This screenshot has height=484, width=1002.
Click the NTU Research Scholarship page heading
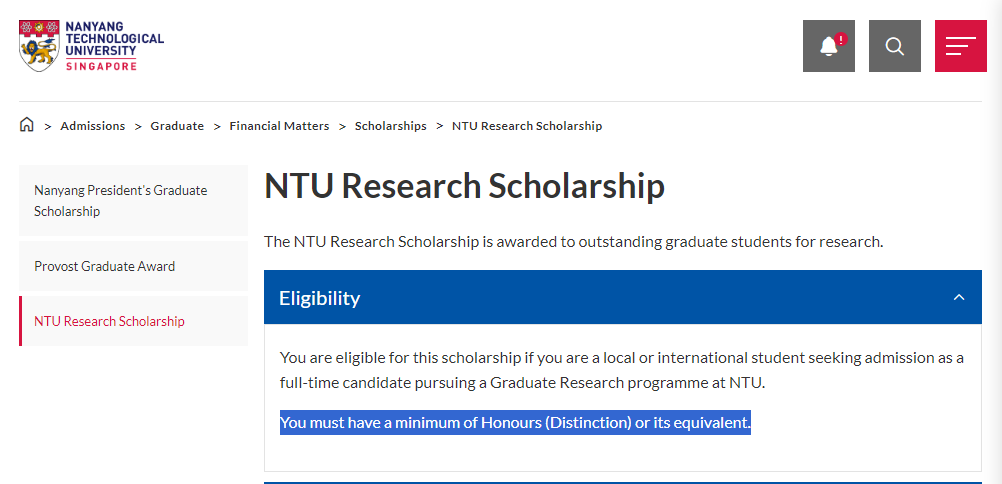point(465,186)
